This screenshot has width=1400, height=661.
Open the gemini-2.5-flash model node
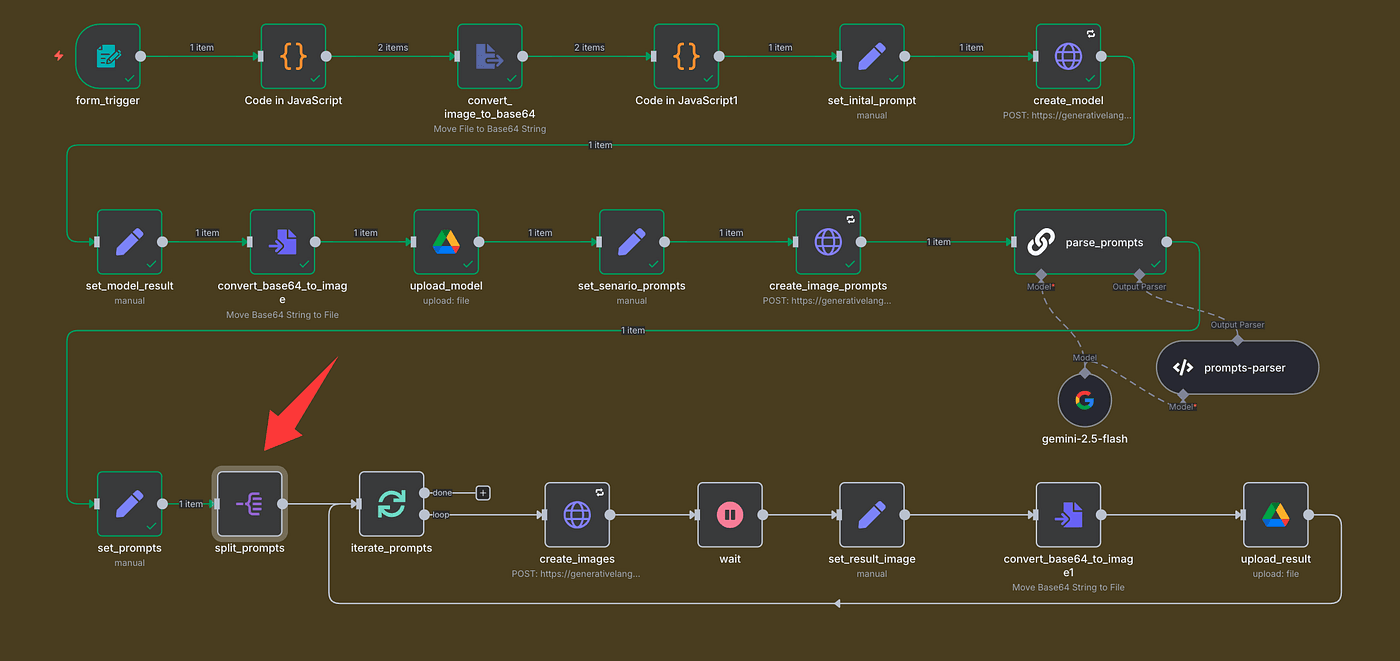(1085, 400)
